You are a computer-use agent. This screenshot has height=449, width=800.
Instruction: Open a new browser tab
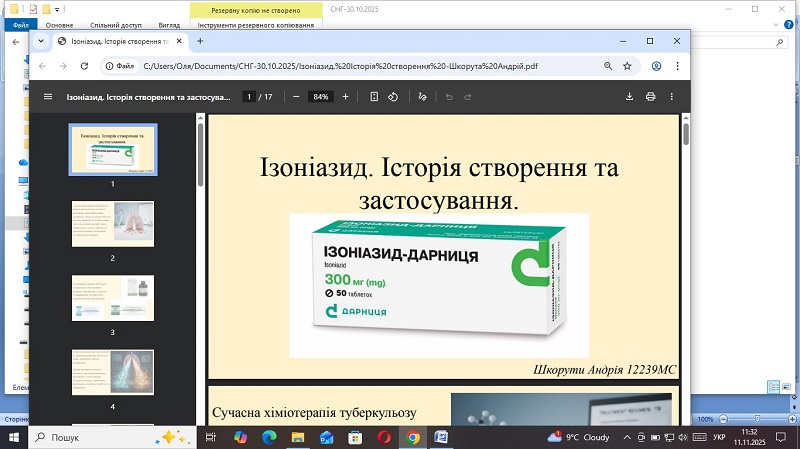[x=200, y=41]
